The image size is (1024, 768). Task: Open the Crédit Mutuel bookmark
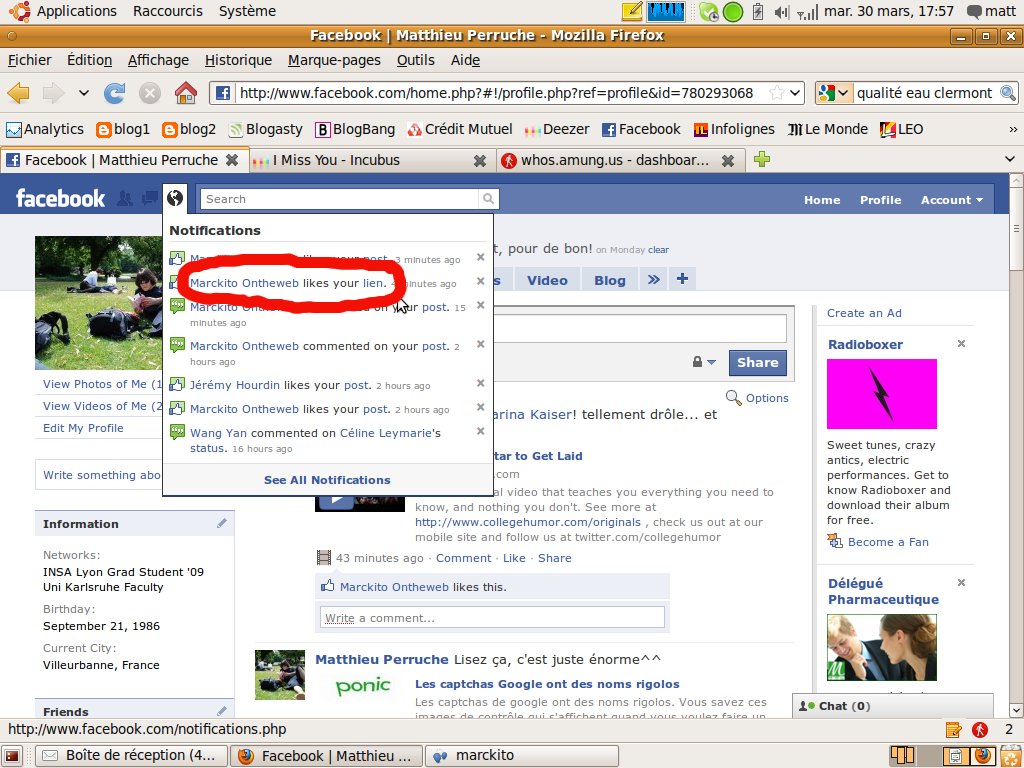pyautogui.click(x=460, y=129)
